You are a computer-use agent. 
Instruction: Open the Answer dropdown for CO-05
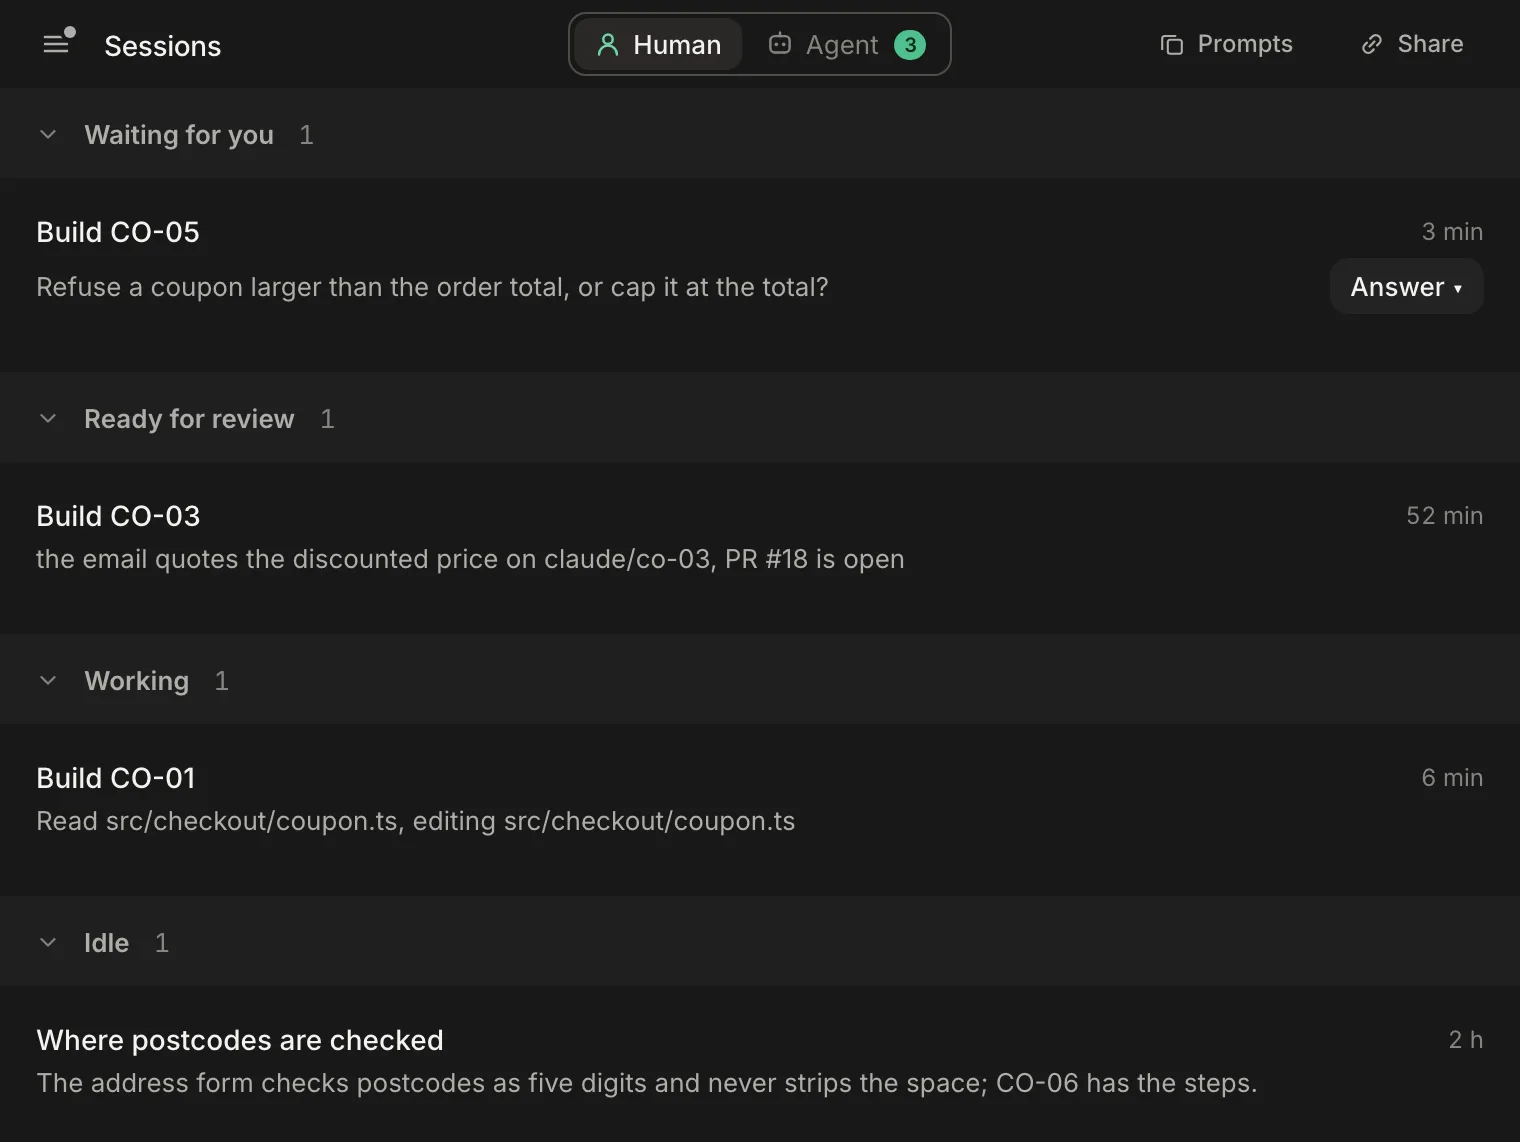click(1406, 287)
